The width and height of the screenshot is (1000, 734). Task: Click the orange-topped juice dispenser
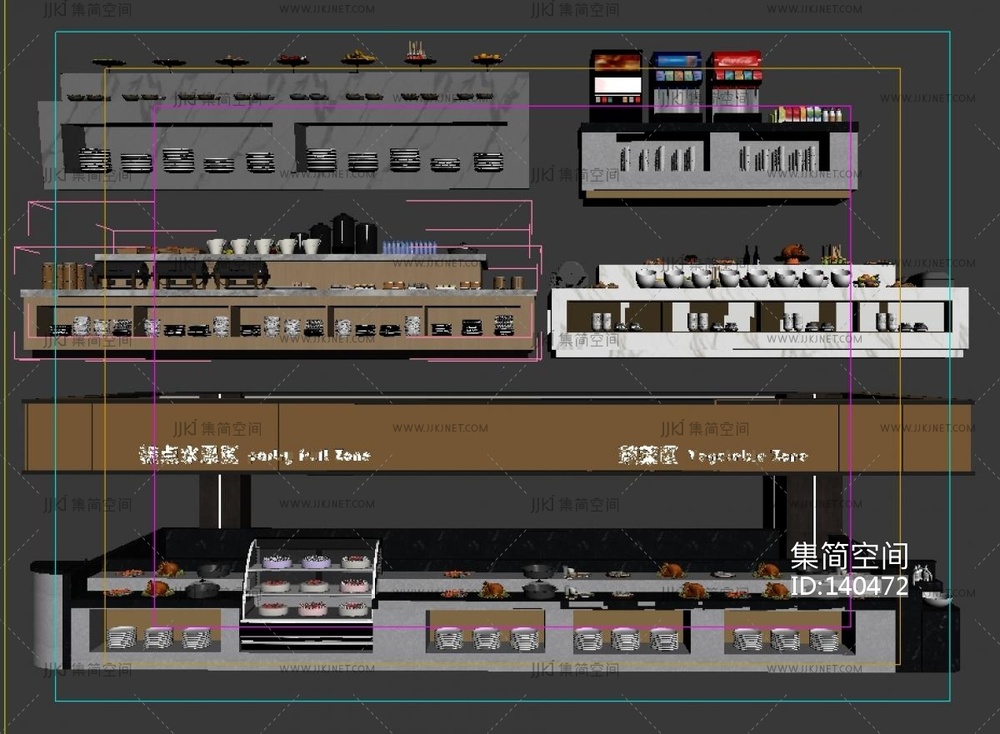tap(616, 84)
